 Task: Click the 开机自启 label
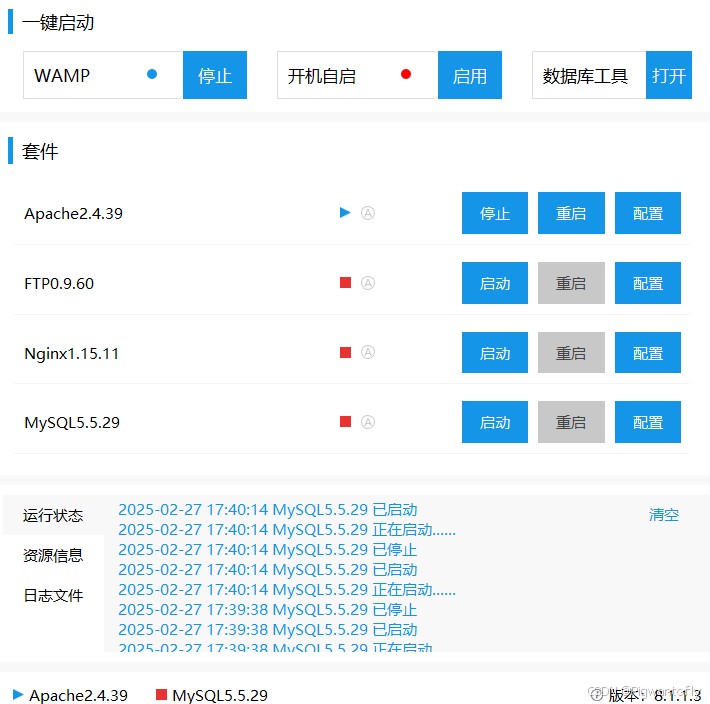tap(321, 76)
